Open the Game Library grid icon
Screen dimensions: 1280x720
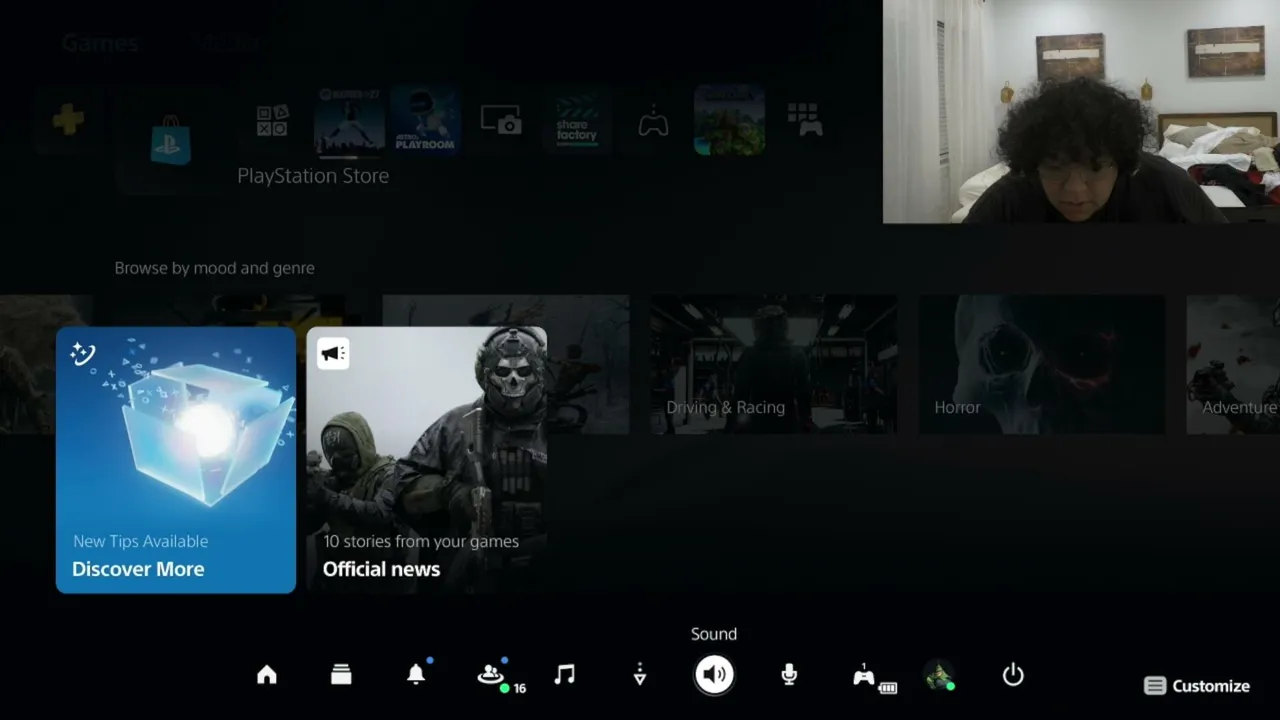click(805, 120)
